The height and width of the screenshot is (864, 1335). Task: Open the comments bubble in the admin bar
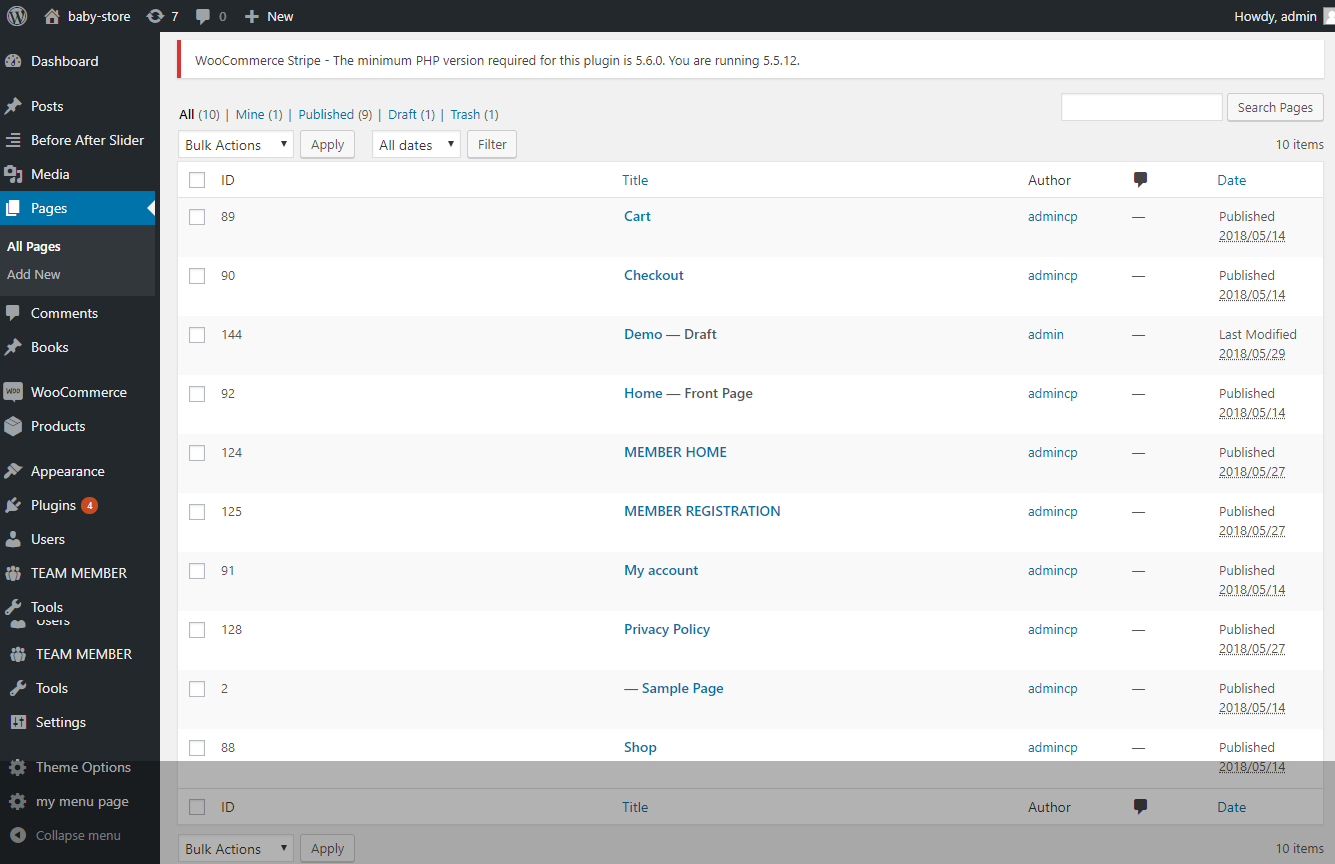203,16
